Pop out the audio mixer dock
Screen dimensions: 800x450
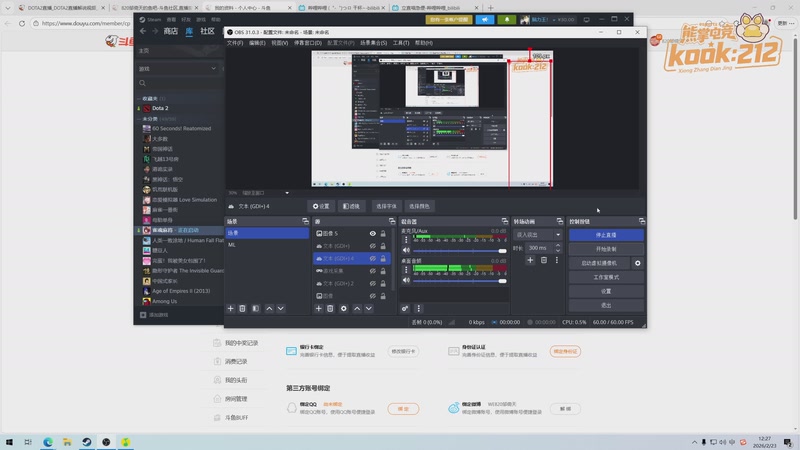tap(505, 221)
